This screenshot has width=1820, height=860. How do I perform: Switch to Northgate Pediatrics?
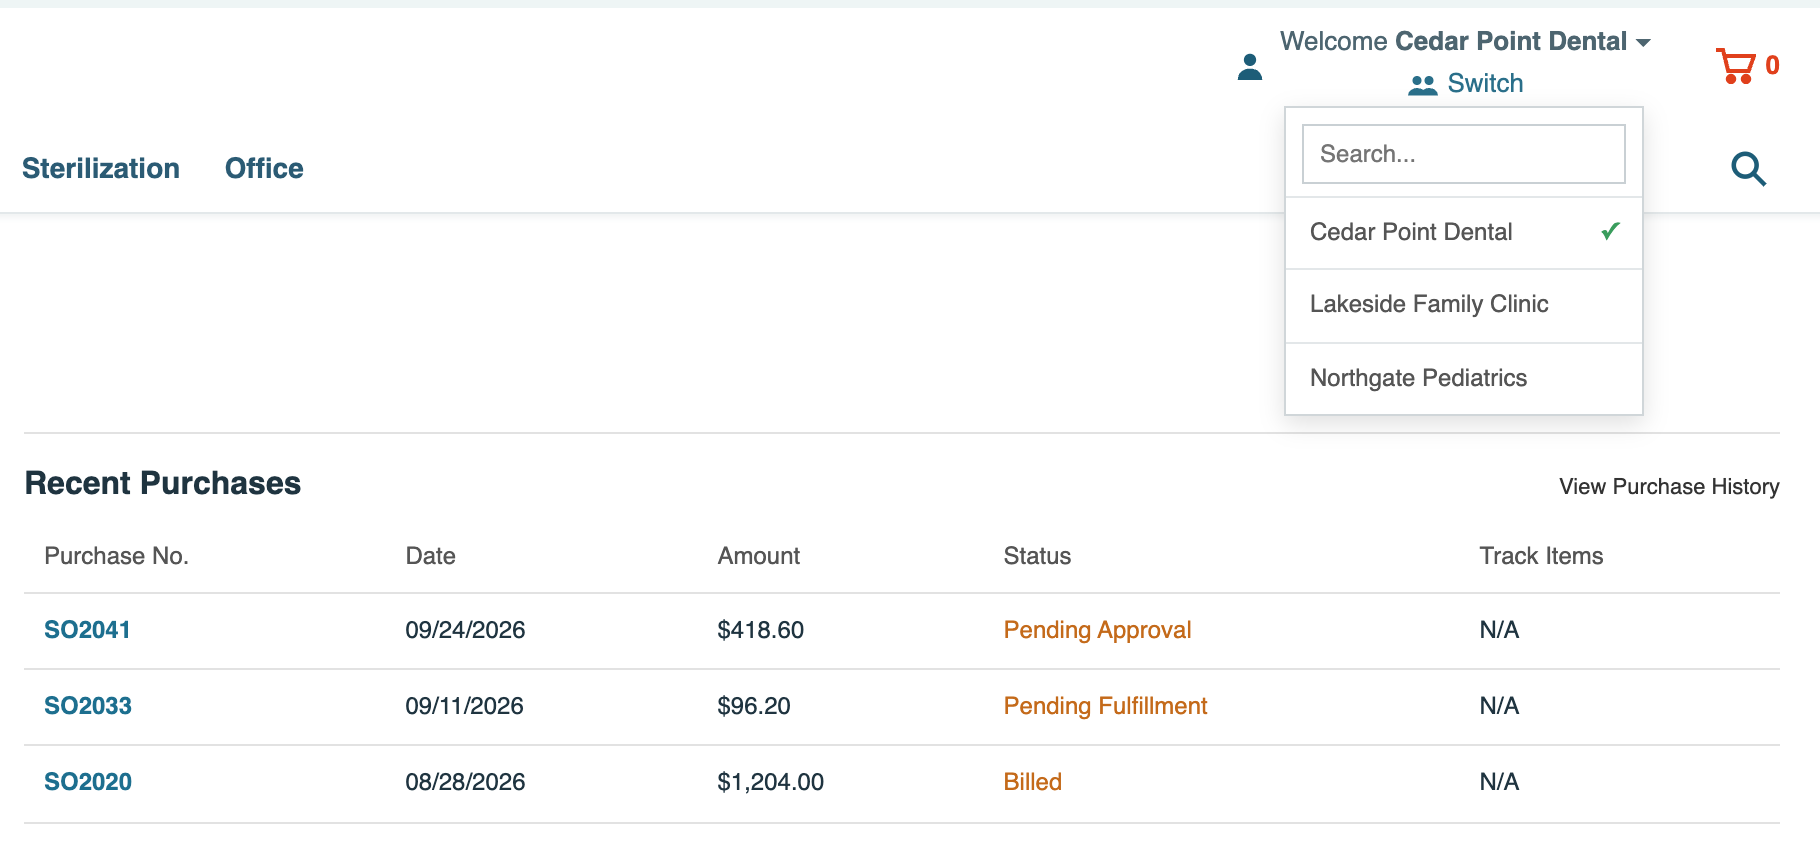pos(1463,378)
